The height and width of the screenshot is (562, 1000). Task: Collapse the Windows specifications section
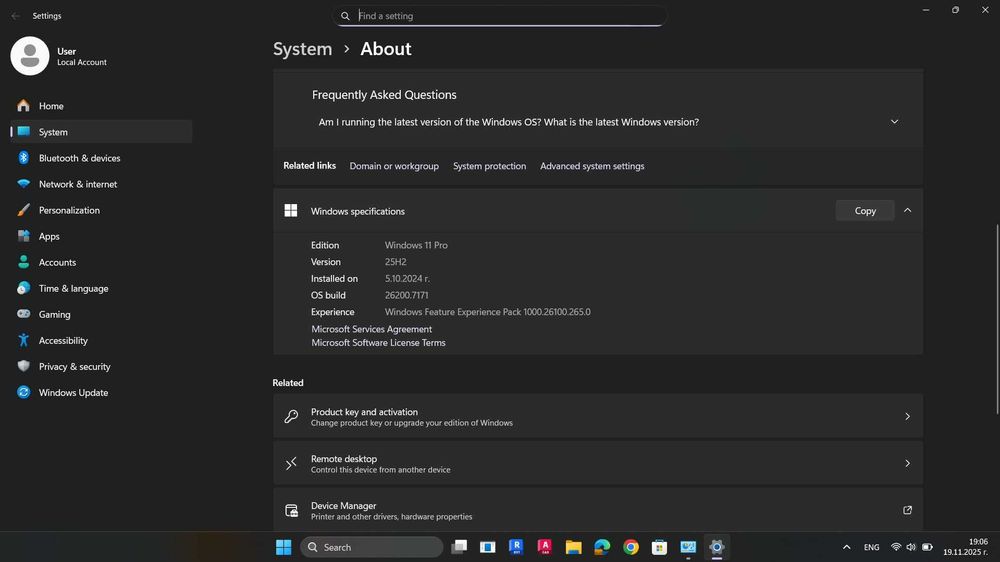[908, 211]
